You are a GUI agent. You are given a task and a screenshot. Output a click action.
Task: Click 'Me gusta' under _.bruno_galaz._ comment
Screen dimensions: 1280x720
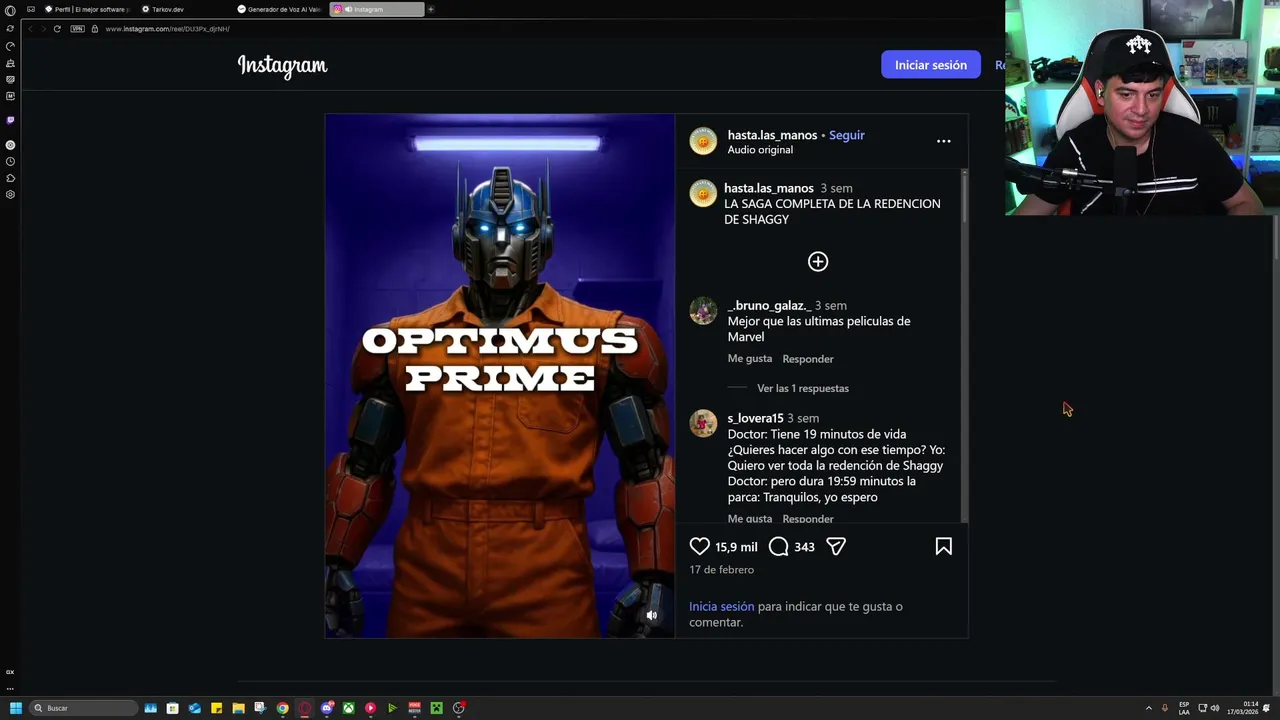click(750, 358)
